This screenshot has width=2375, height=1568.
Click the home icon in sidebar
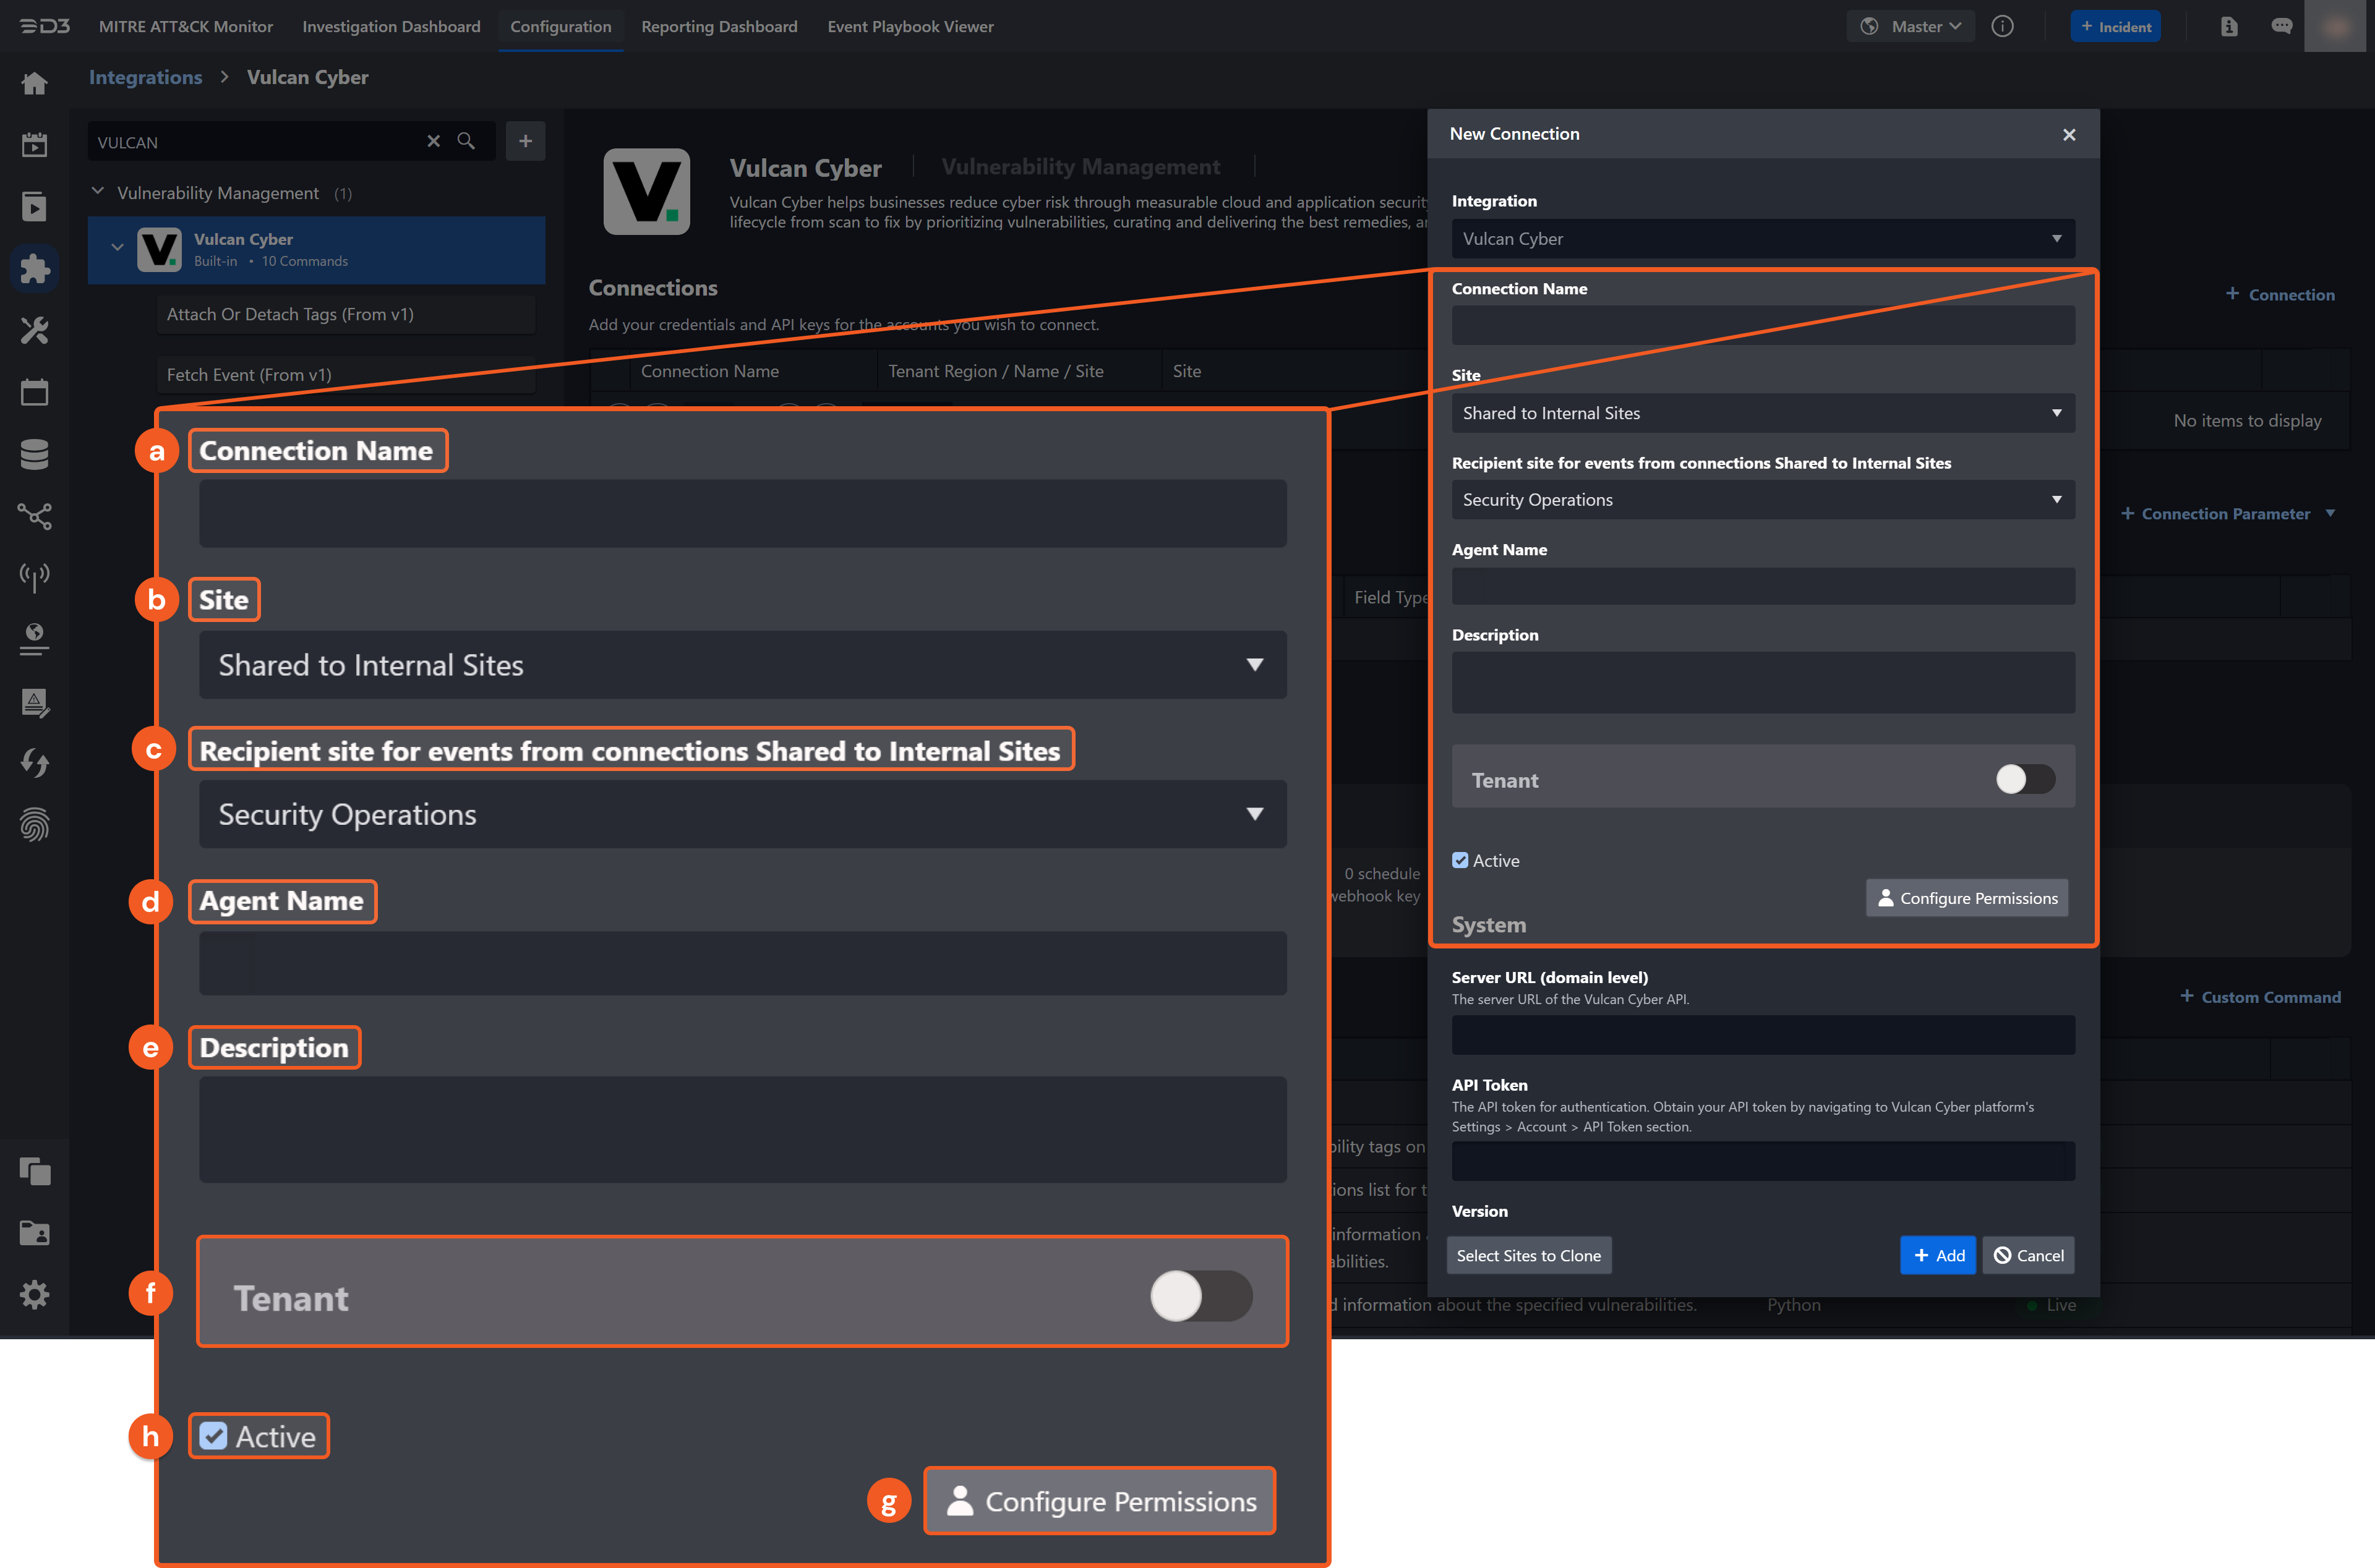point(34,83)
